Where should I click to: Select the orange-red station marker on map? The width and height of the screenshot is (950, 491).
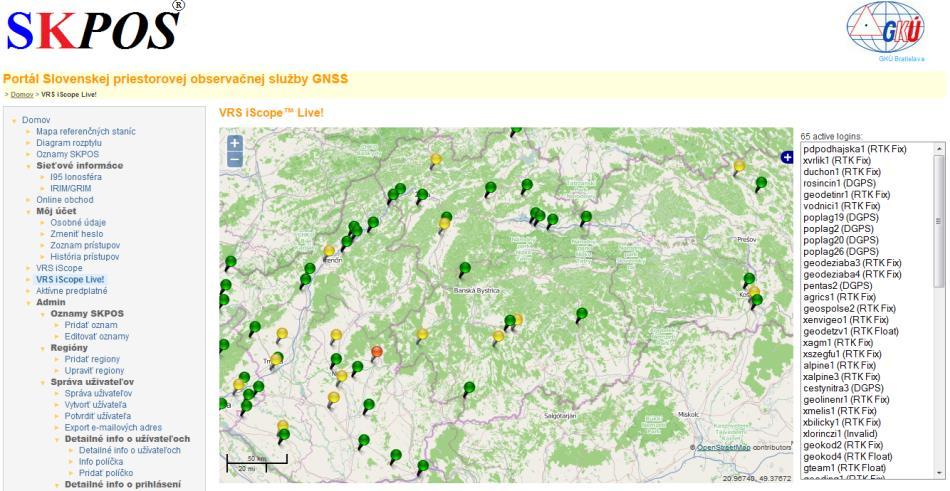tap(377, 353)
